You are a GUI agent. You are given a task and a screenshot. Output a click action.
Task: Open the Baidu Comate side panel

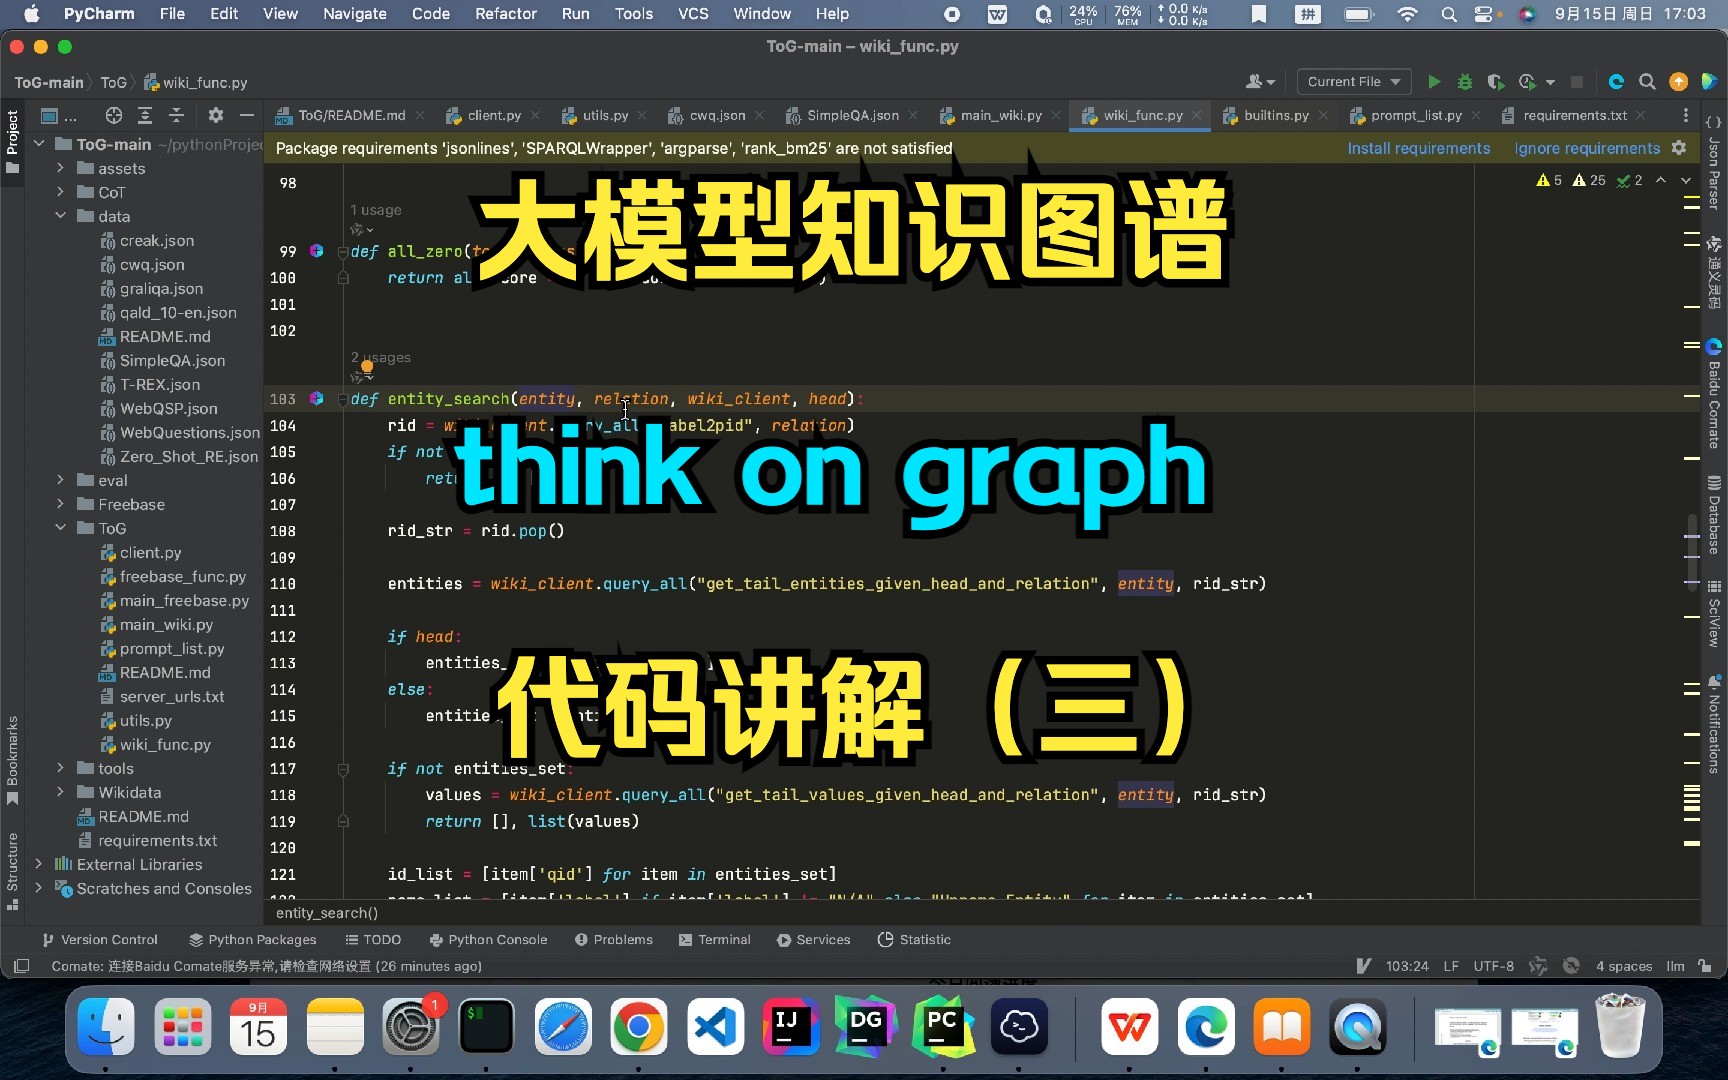click(1714, 394)
